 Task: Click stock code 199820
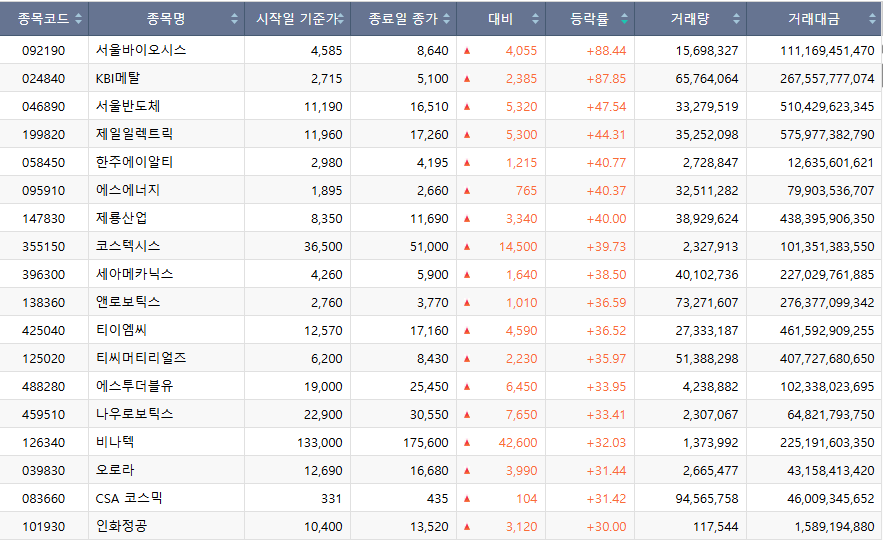tap(43, 135)
